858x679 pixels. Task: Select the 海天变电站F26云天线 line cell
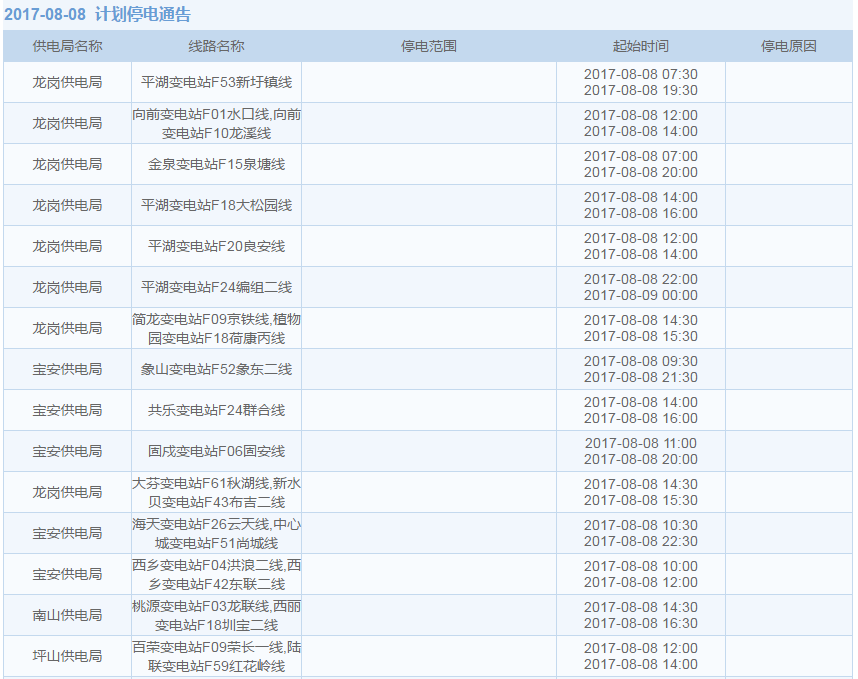coord(216,533)
